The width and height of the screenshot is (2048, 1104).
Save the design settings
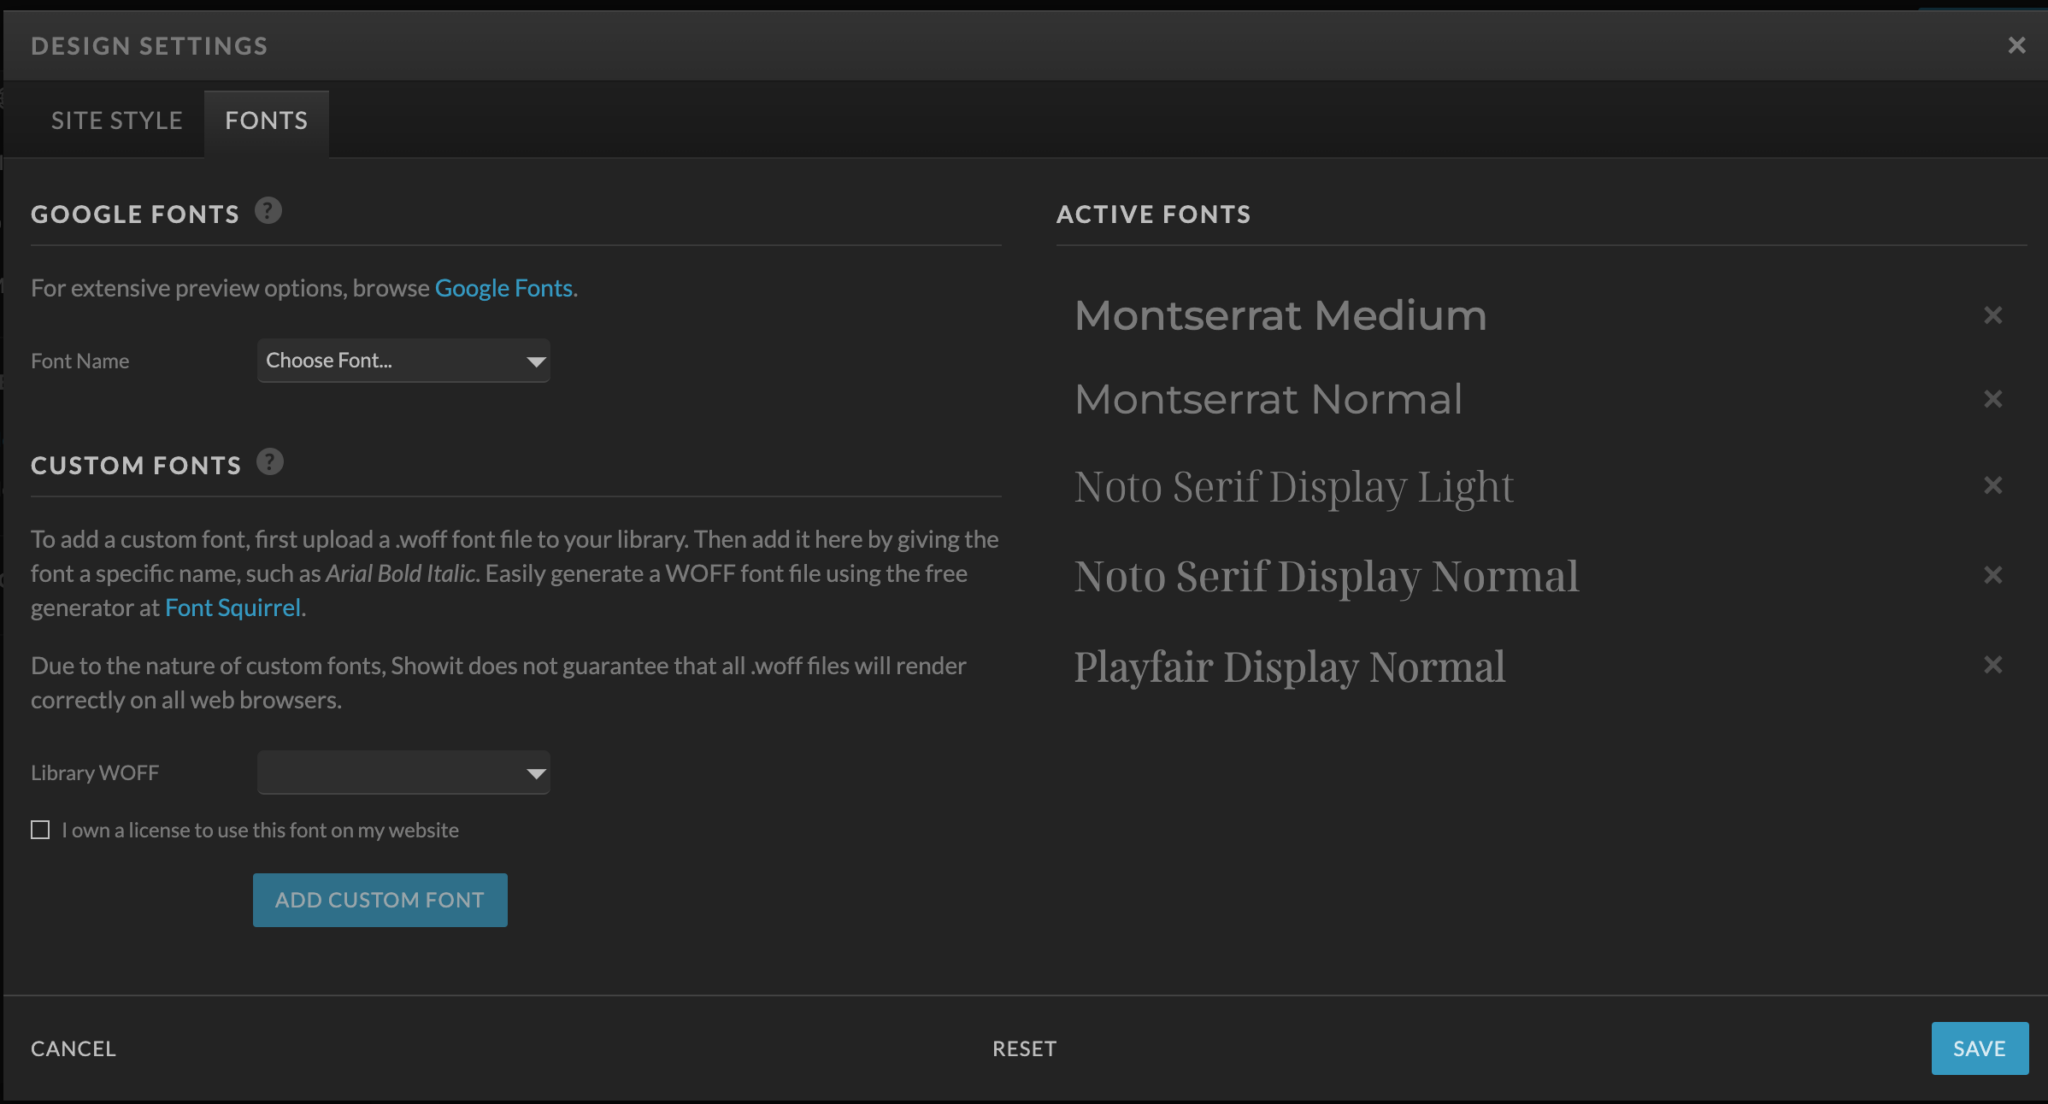(1978, 1048)
